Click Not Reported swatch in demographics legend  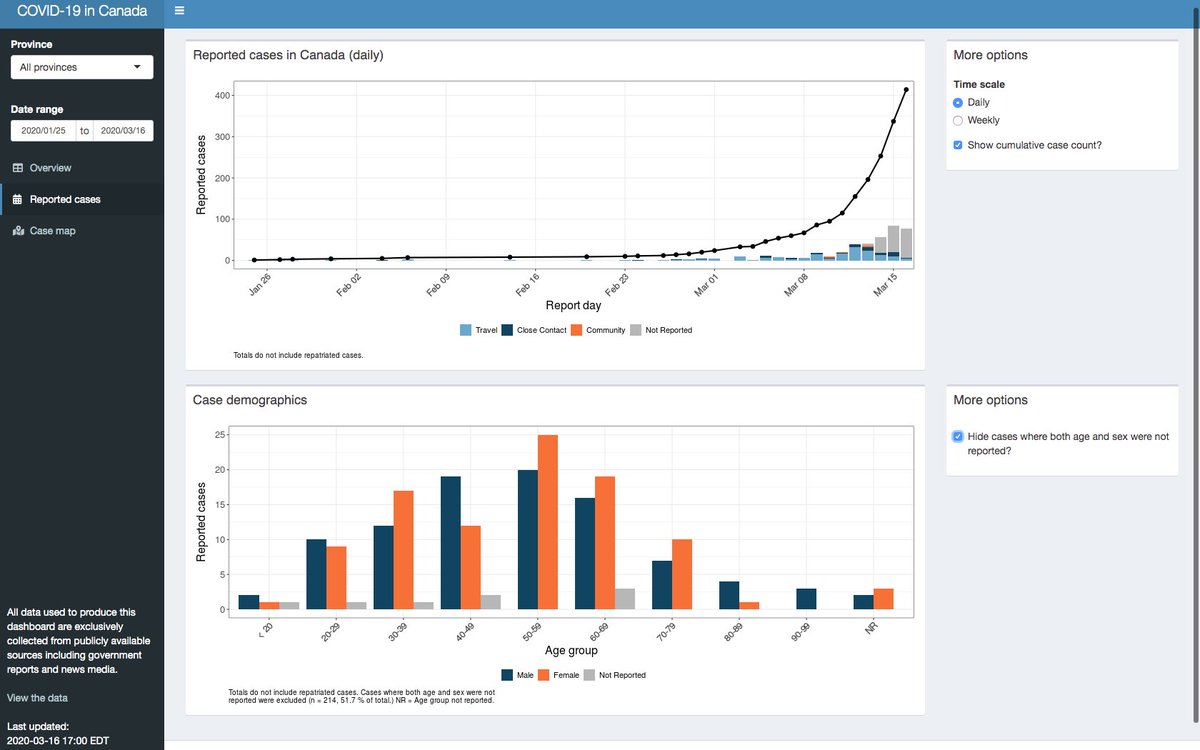point(590,675)
